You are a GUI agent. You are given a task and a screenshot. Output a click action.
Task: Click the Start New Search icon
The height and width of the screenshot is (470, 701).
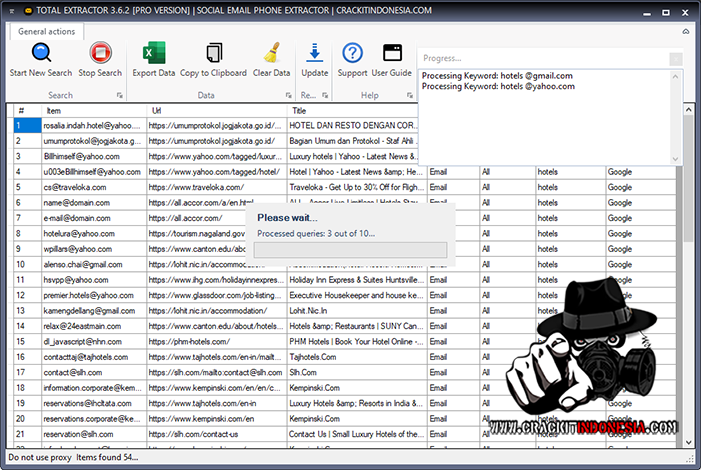pyautogui.click(x=40, y=54)
